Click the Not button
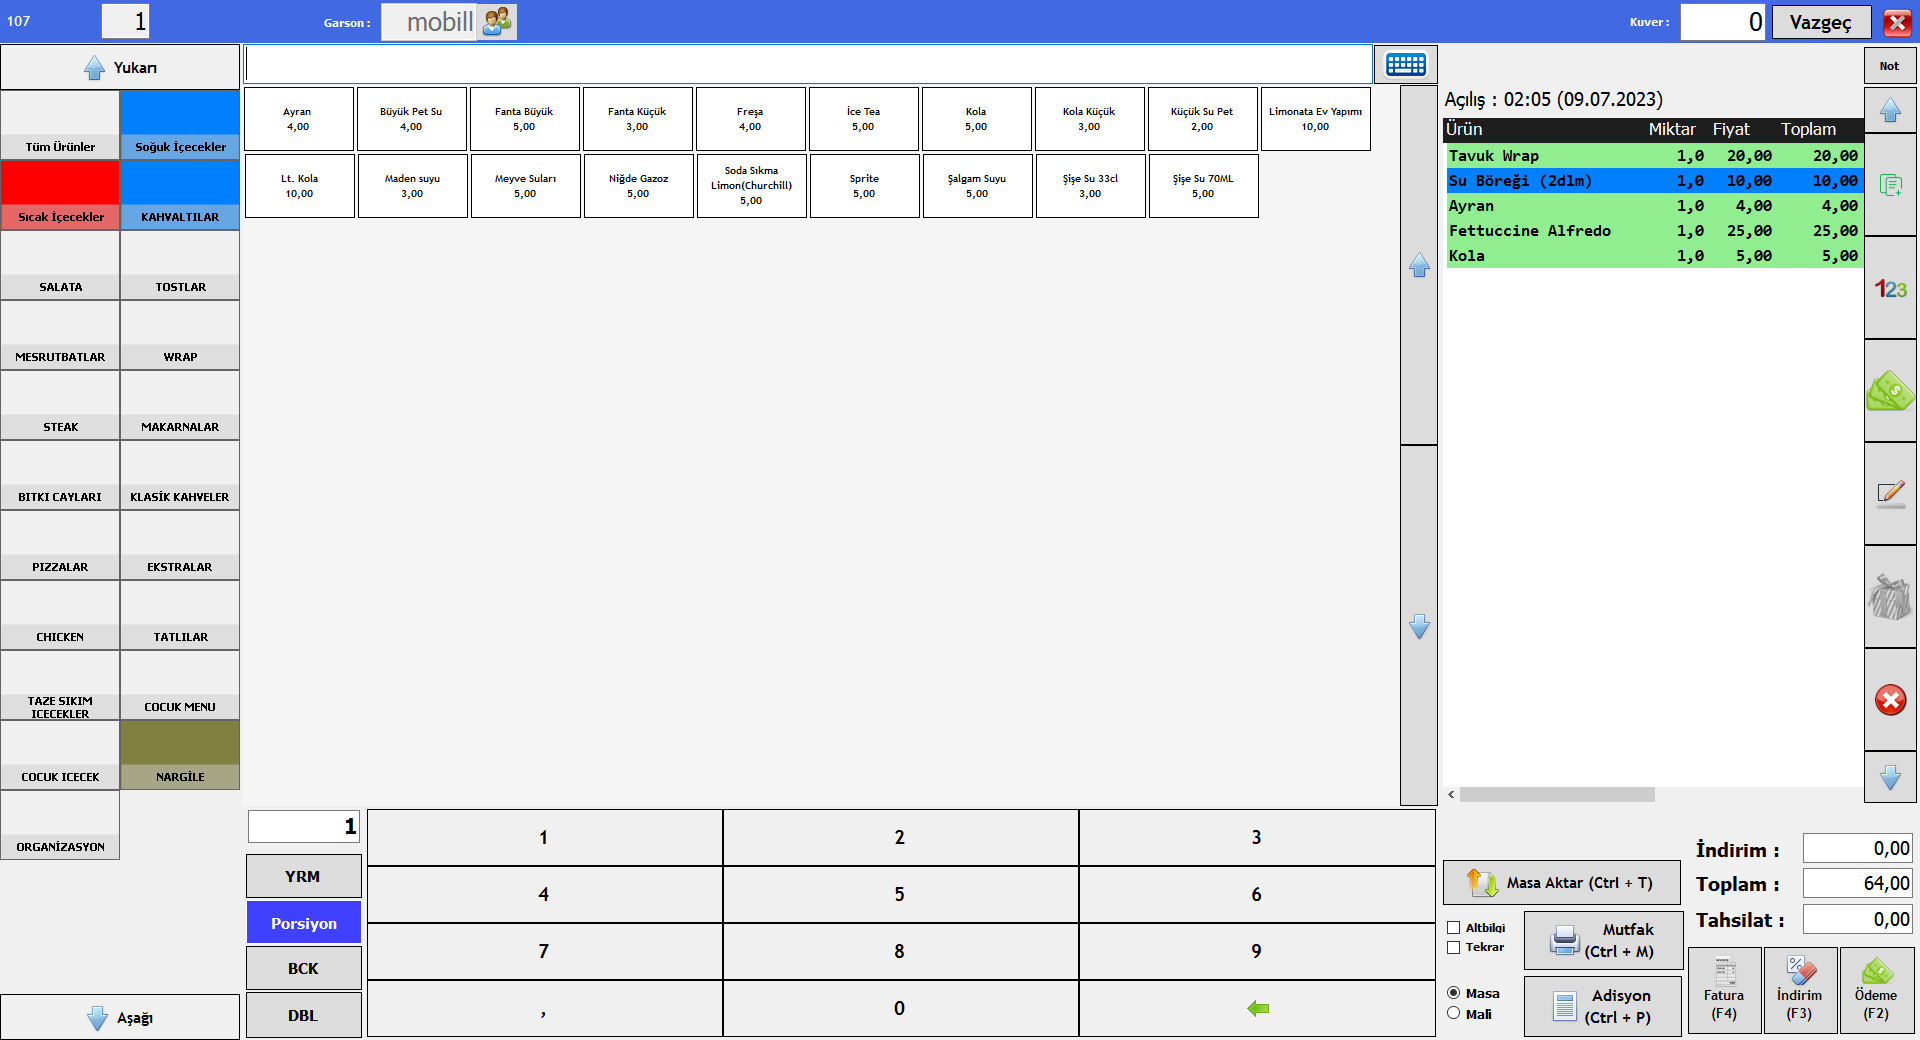This screenshot has width=1920, height=1040. pyautogui.click(x=1889, y=66)
